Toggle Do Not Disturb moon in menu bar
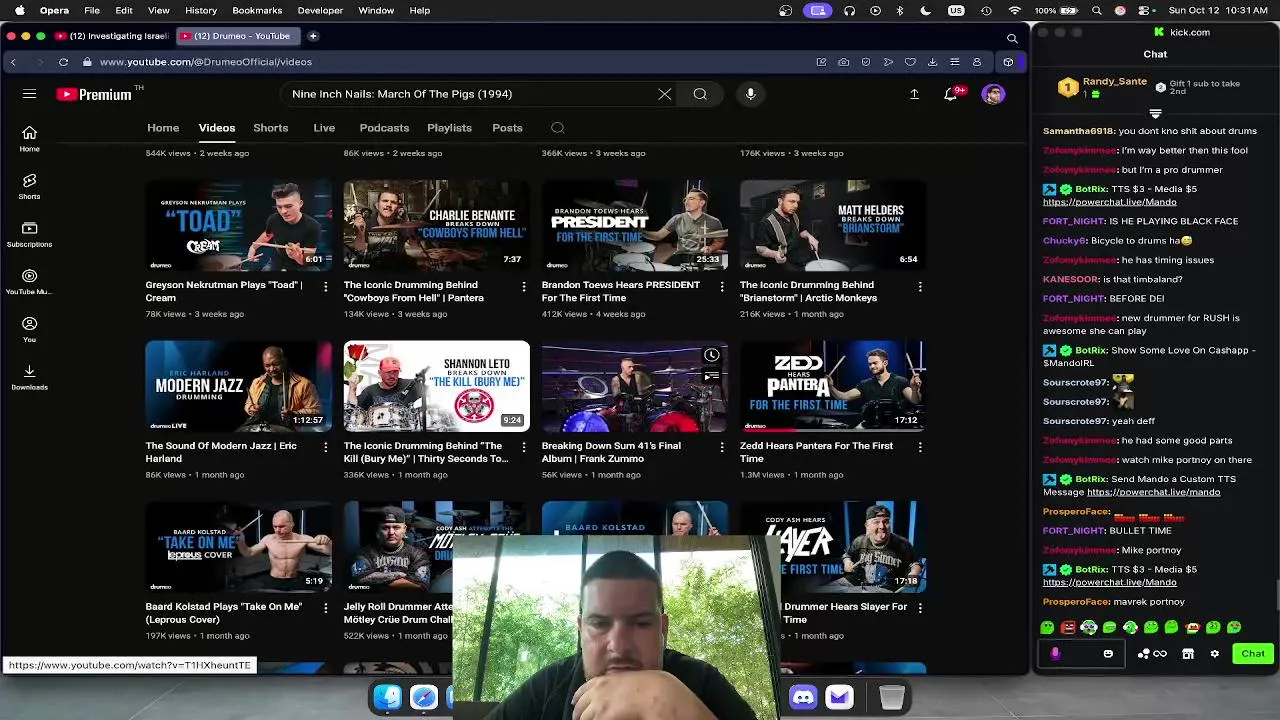 point(926,10)
